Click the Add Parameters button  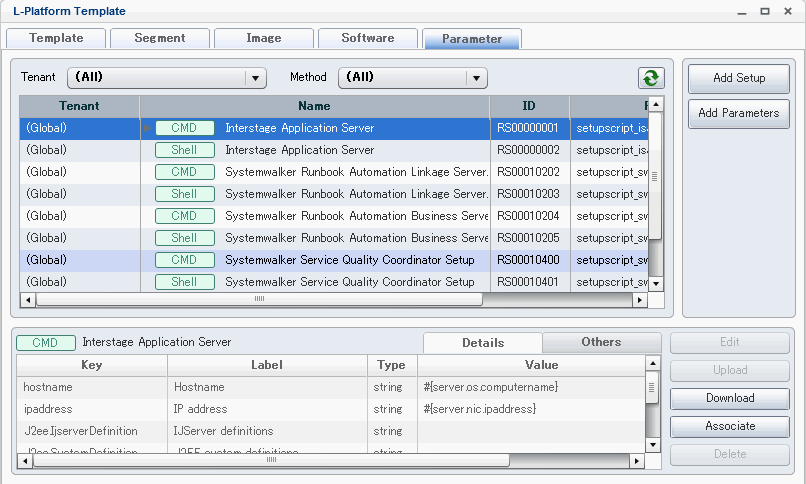click(x=739, y=113)
